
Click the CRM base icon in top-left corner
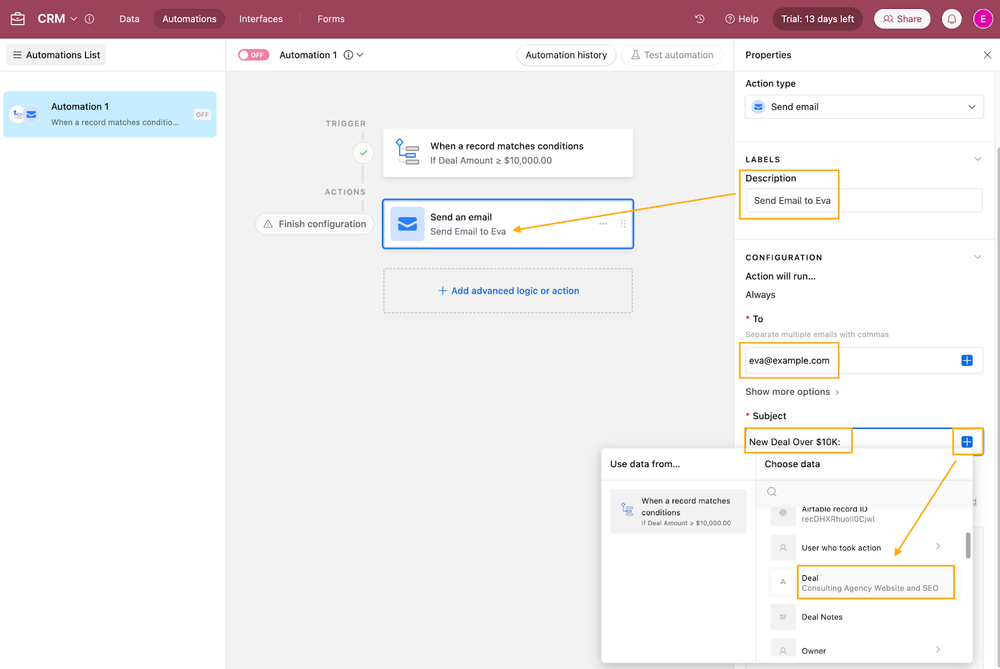16,18
